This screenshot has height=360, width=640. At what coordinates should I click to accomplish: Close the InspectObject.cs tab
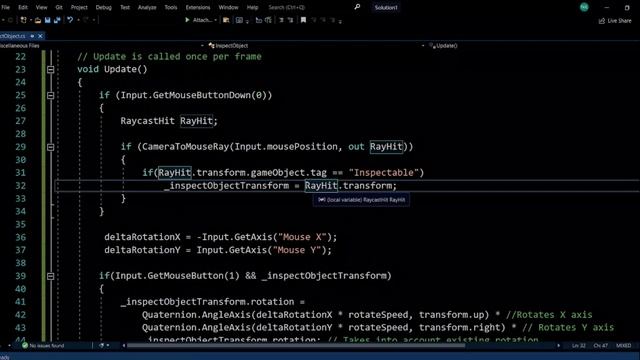(40, 36)
